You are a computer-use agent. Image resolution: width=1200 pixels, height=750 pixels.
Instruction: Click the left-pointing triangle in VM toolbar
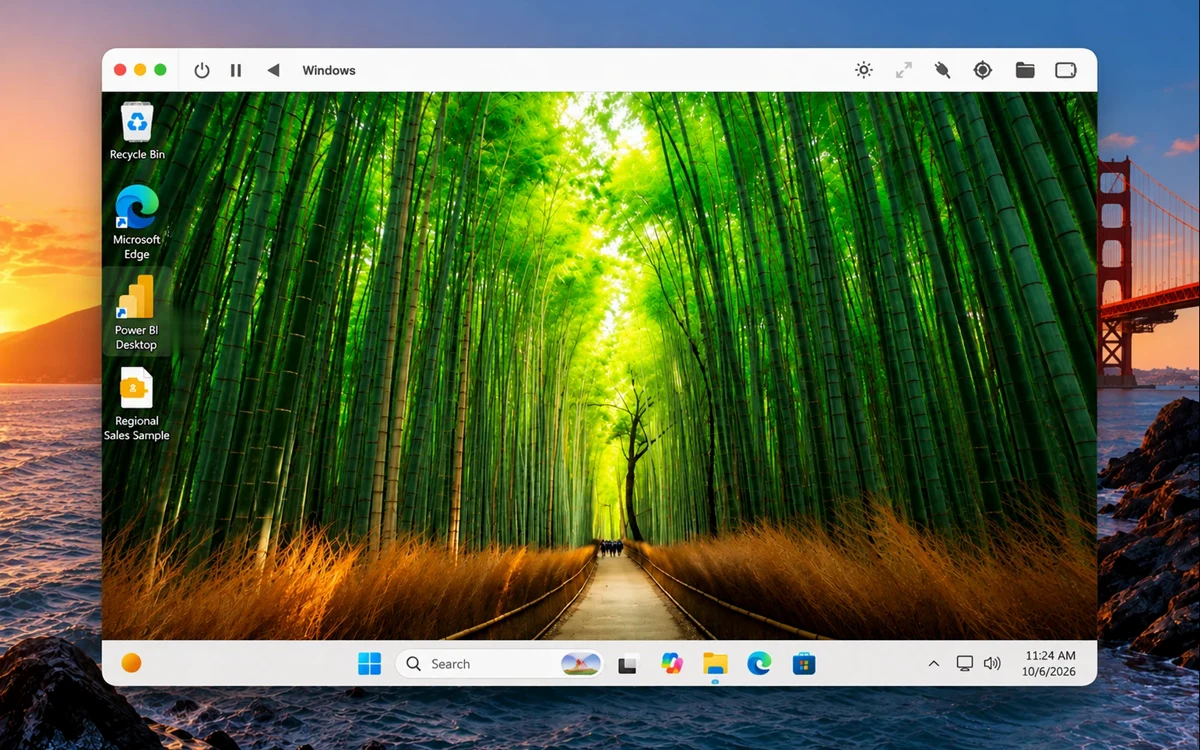[273, 70]
